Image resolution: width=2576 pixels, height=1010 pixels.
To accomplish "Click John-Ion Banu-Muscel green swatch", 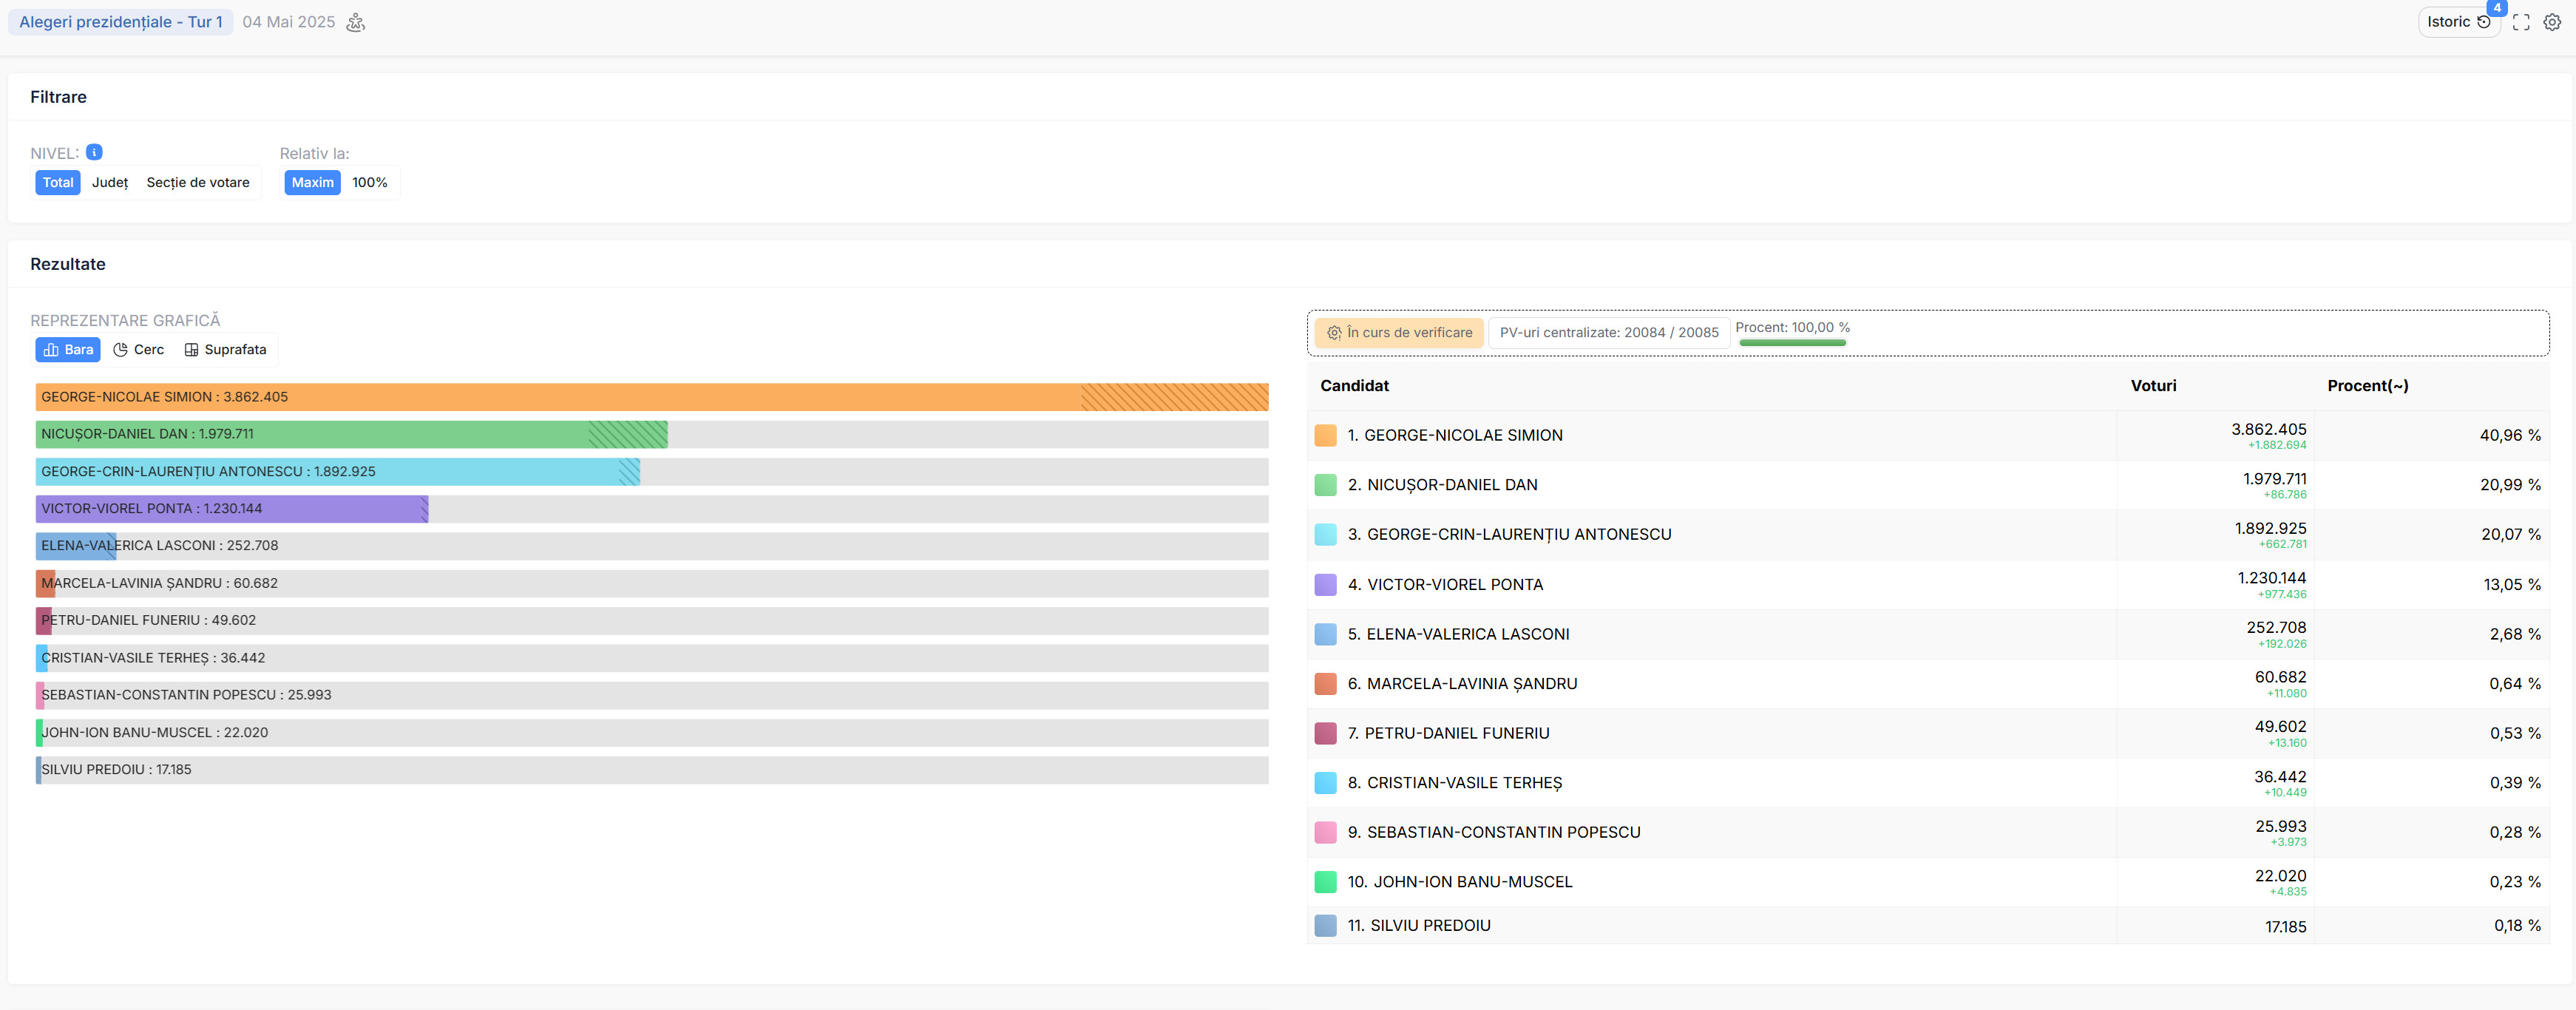I will point(1325,882).
